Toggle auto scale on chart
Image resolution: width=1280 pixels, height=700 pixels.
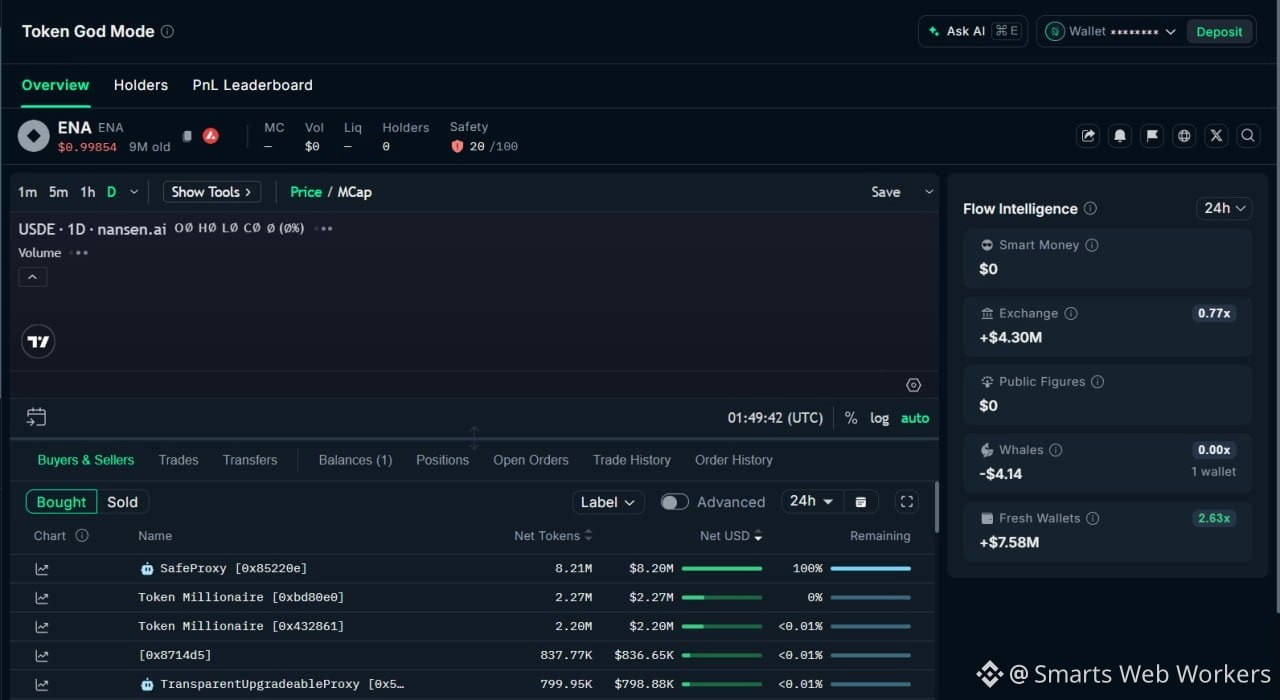pyautogui.click(x=915, y=418)
